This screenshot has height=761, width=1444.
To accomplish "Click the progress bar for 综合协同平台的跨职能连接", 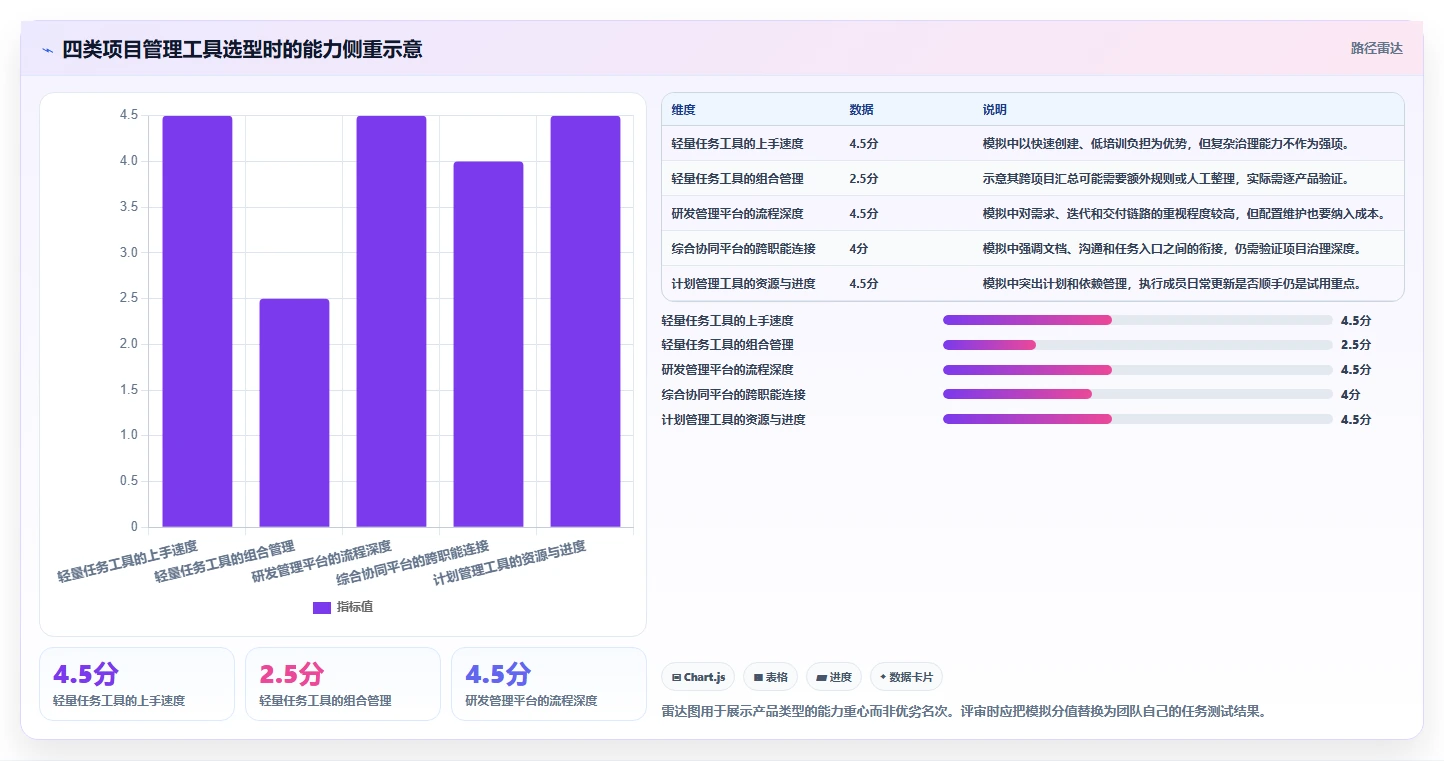I will pos(1137,394).
